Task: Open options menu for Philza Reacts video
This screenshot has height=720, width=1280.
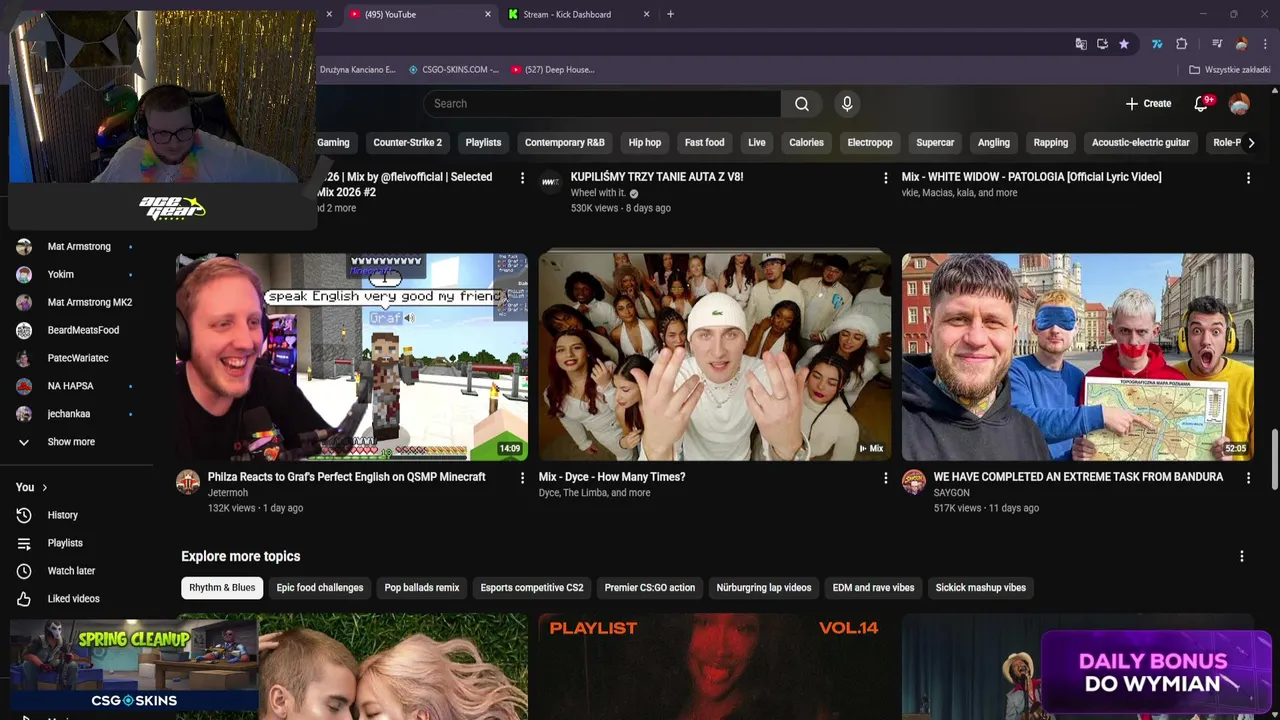Action: pyautogui.click(x=522, y=478)
